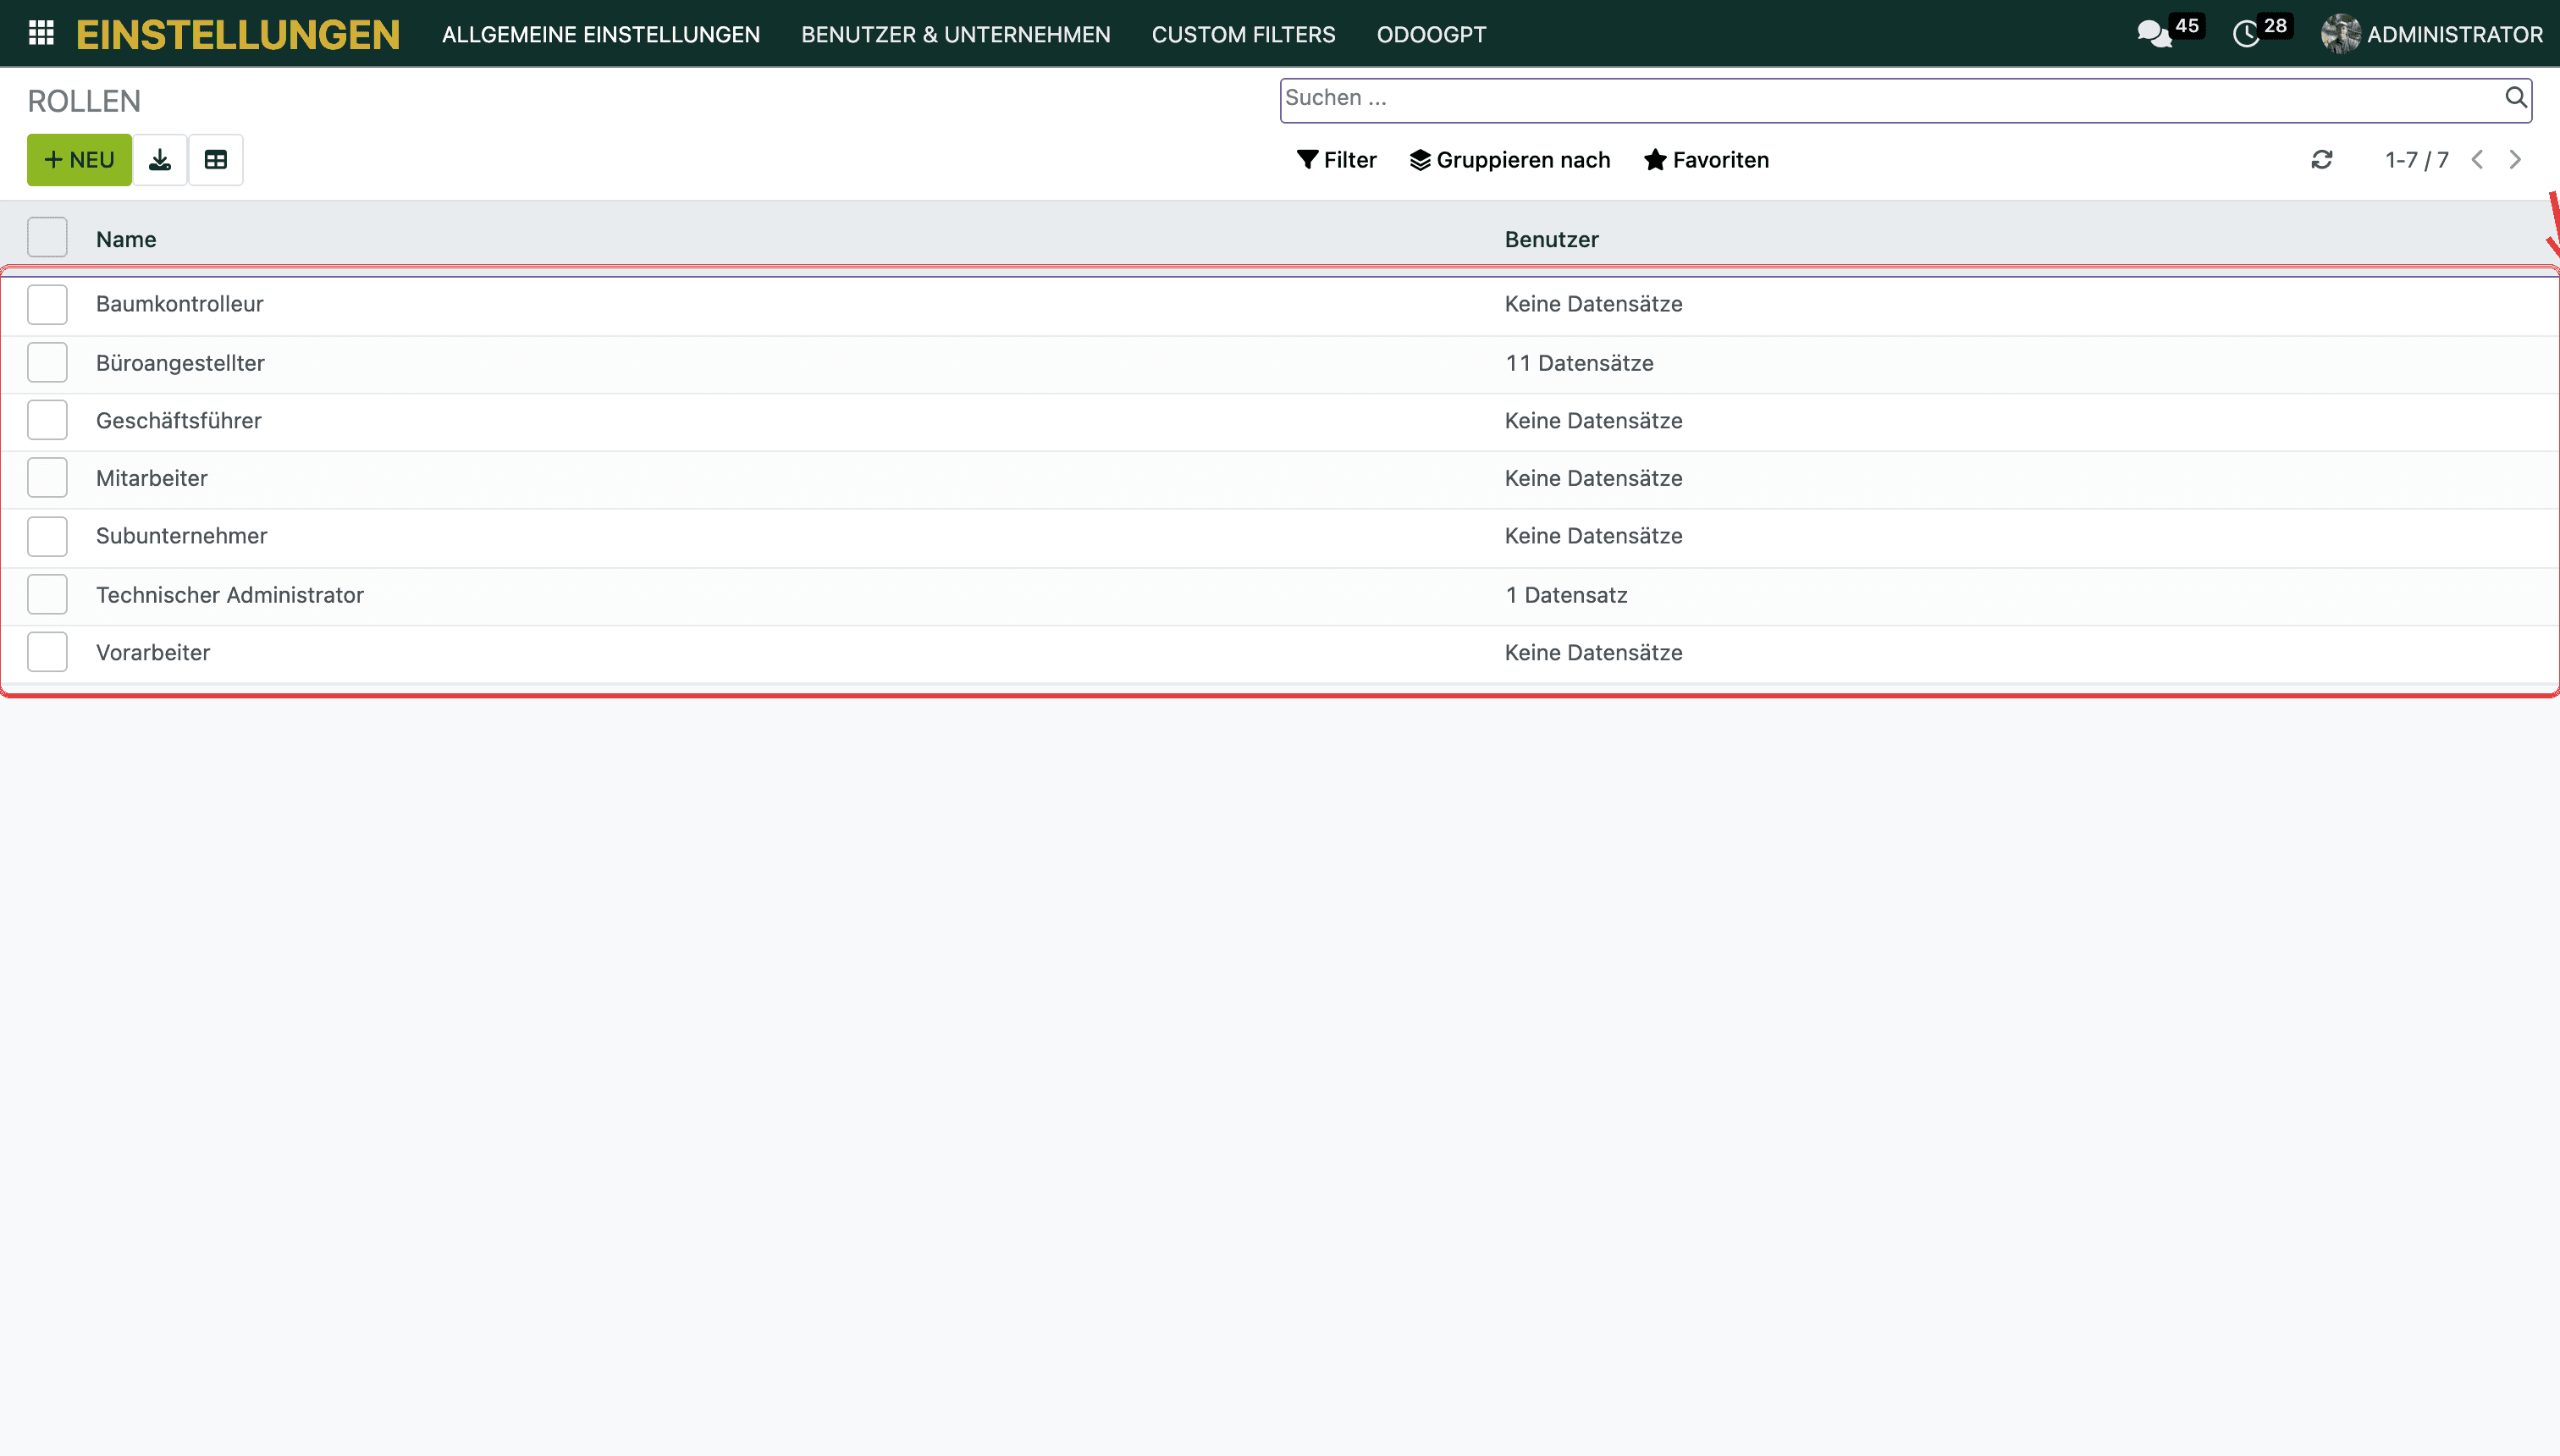
Task: Click the spreadsheet table icon button
Action: (x=216, y=160)
